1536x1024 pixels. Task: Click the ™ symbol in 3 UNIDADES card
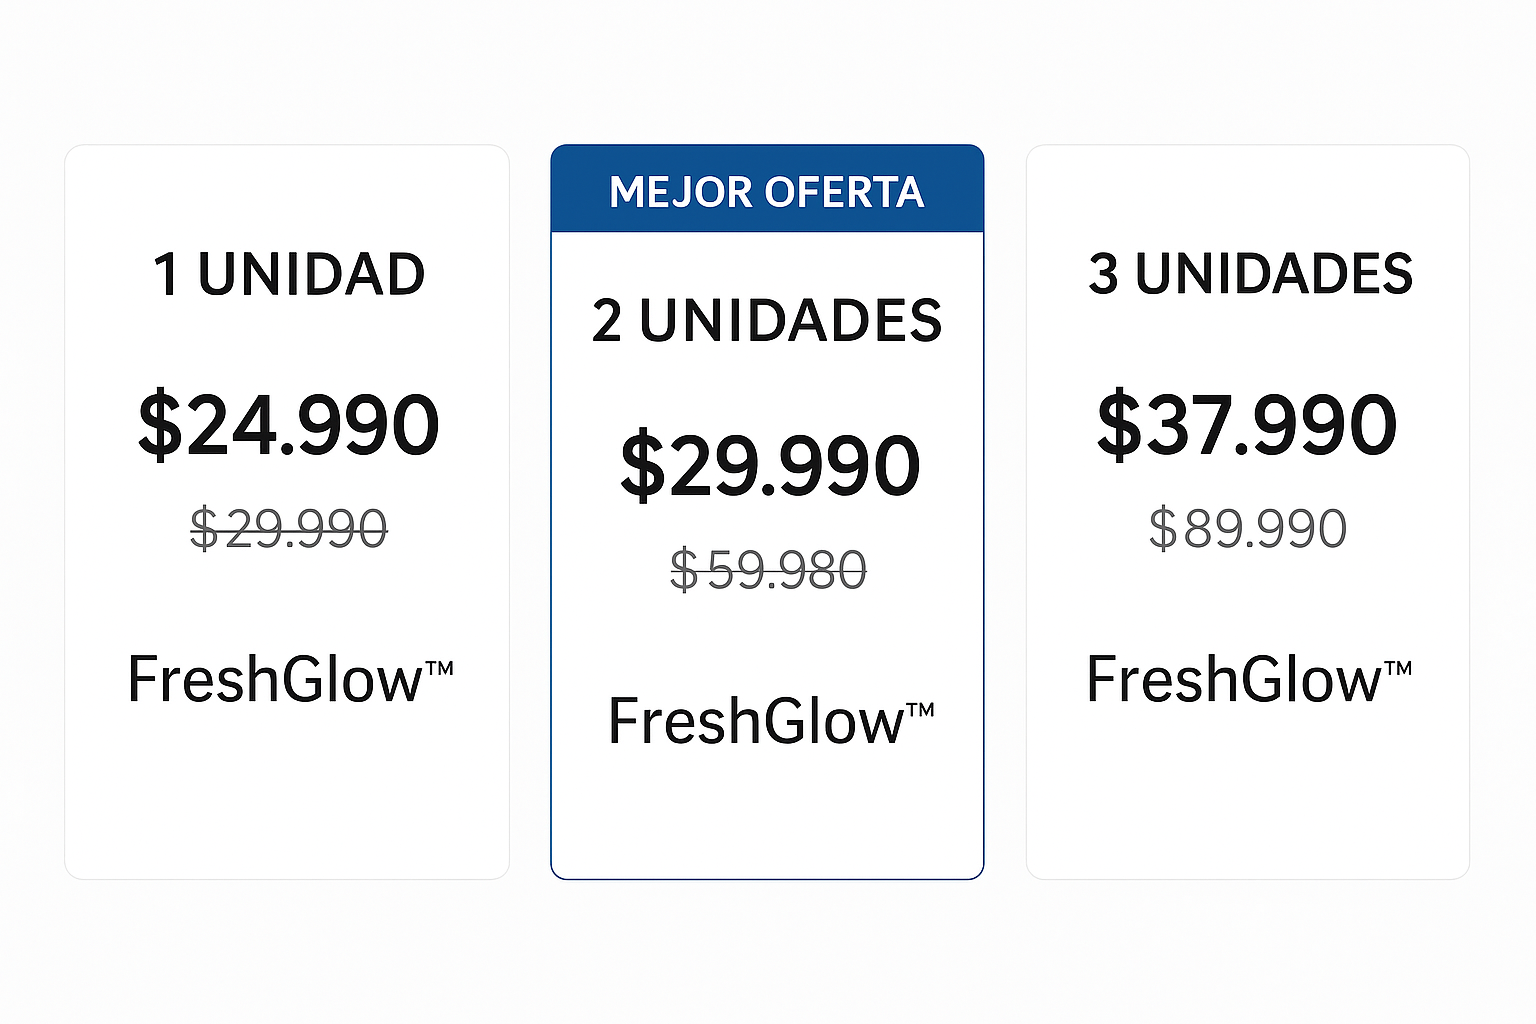[1398, 668]
